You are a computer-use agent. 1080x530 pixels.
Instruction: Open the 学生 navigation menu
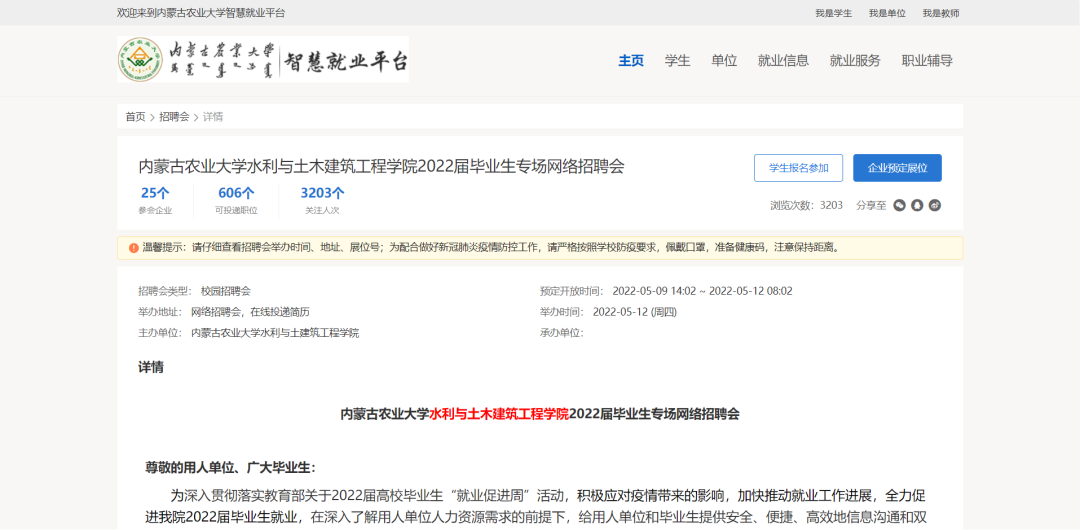pos(678,60)
